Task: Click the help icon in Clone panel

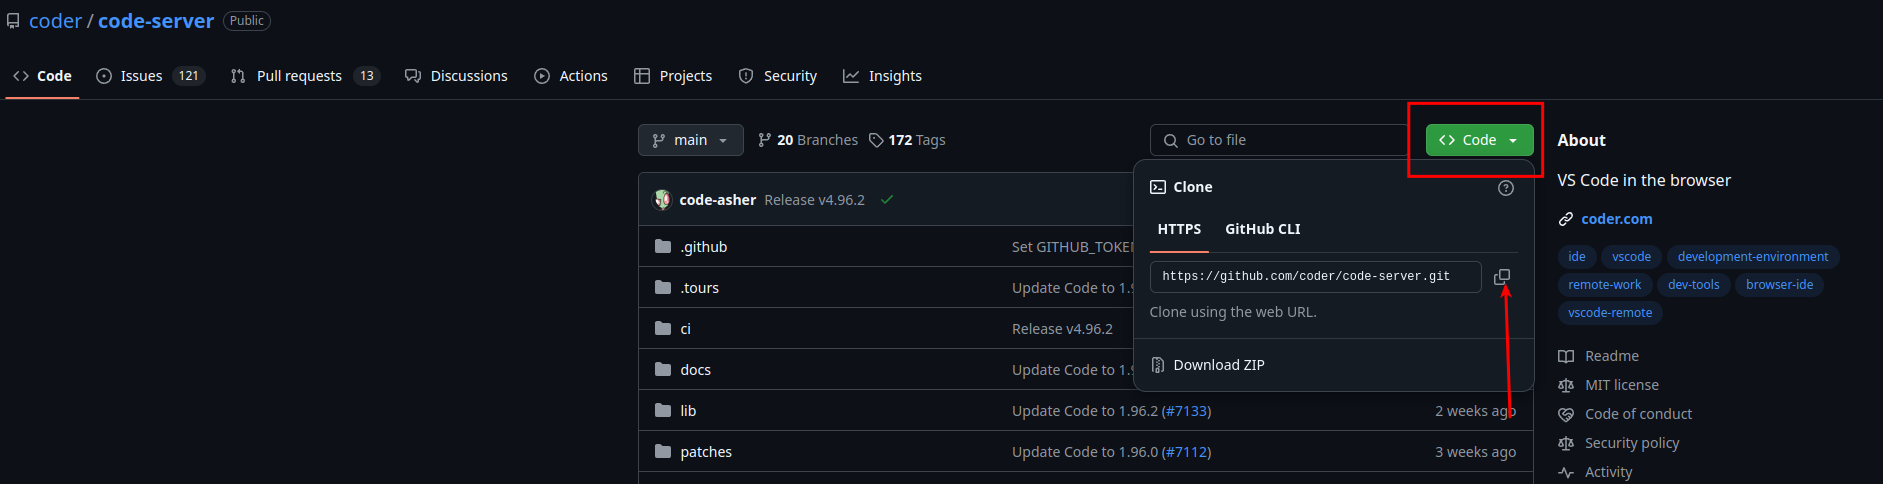Action: (1505, 188)
